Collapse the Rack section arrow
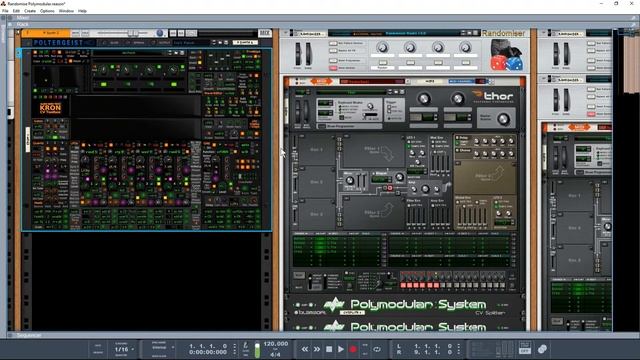640x360 pixels. (10, 24)
